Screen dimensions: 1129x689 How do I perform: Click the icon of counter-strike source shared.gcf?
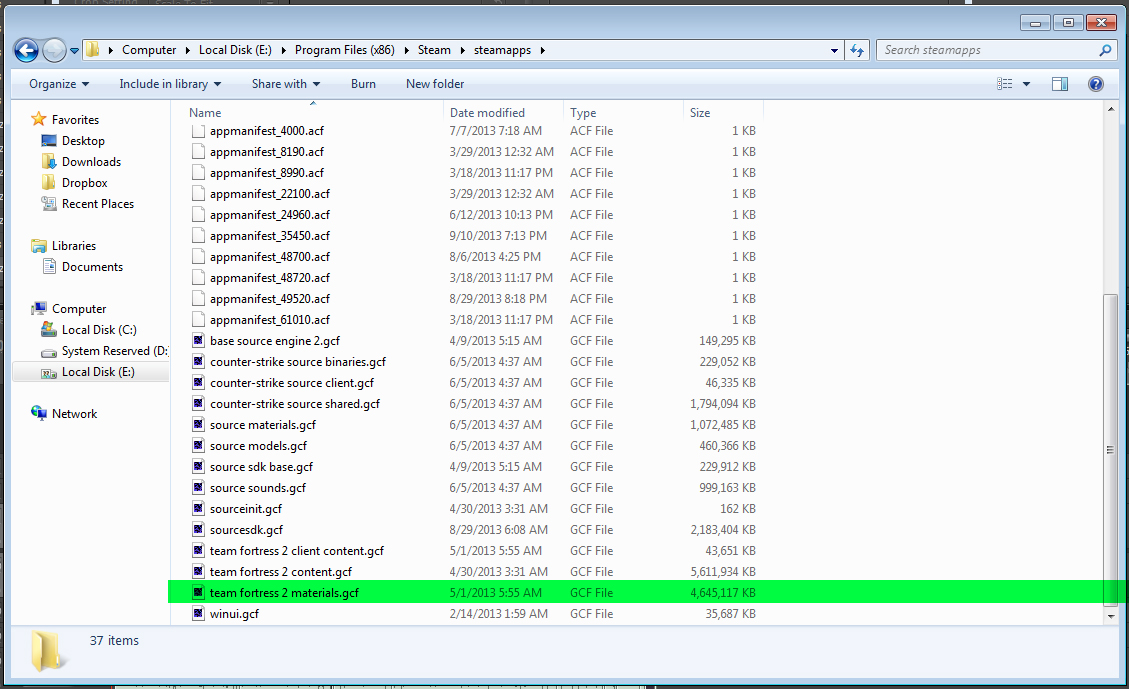coord(198,404)
